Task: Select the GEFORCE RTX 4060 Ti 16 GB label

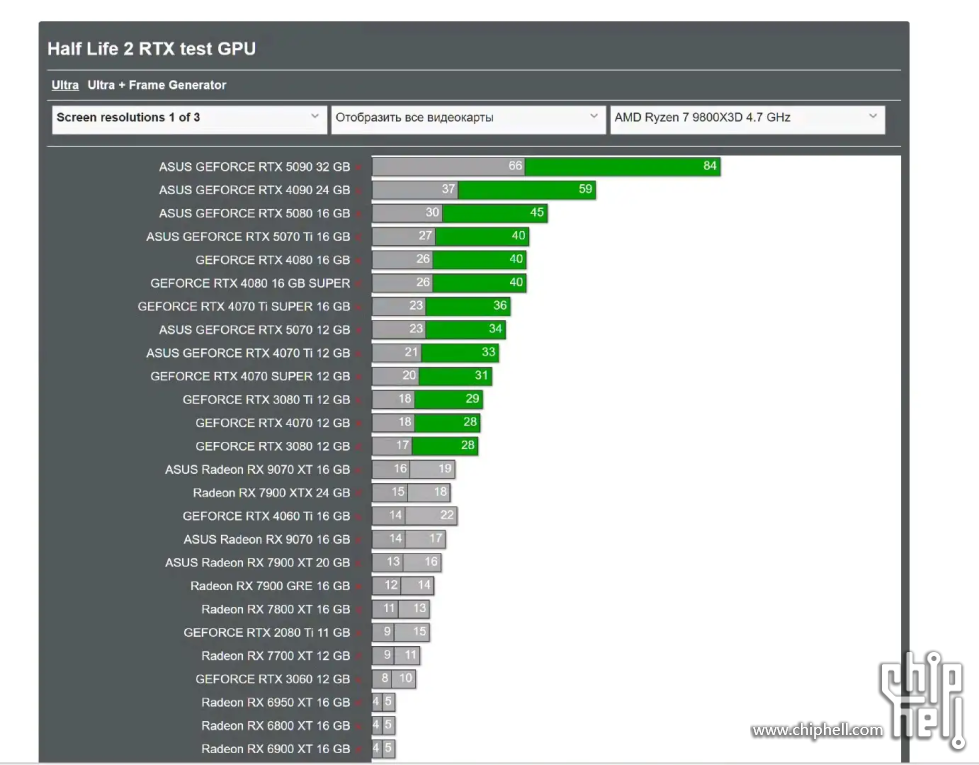Action: 267,516
